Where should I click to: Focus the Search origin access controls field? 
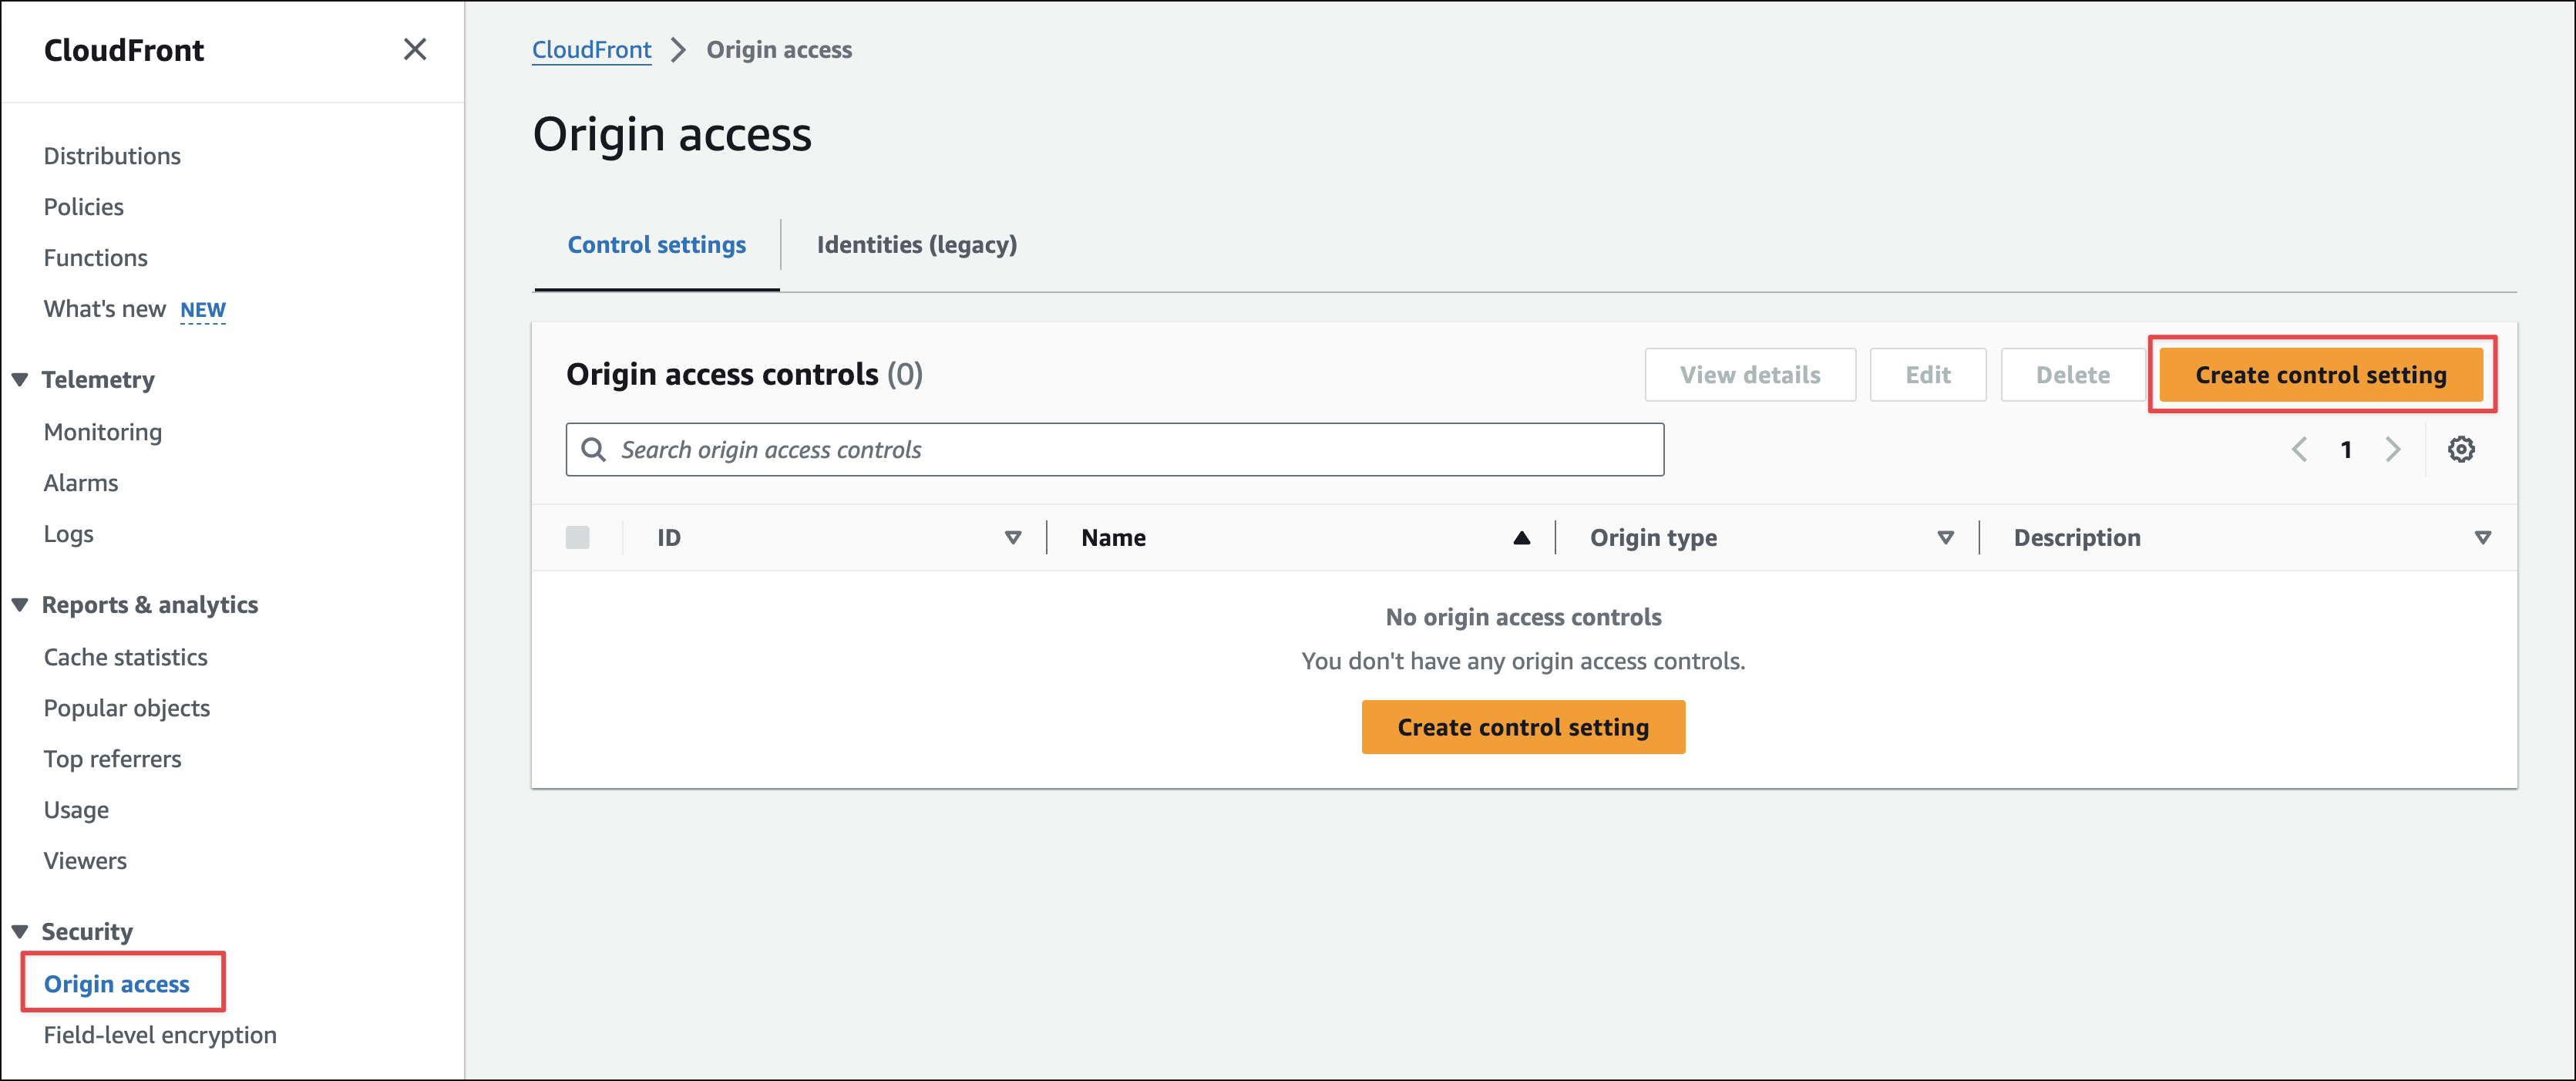(x=1130, y=450)
